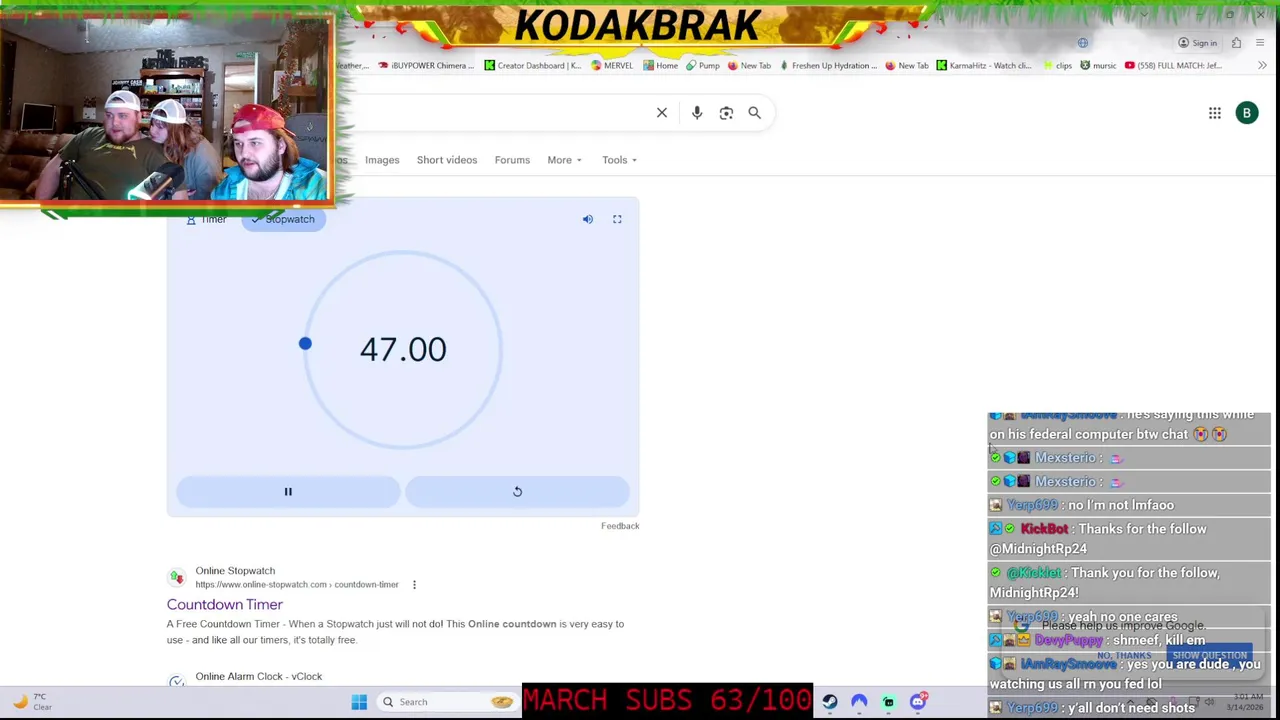1280x720 pixels.
Task: Open the Windows Start menu
Action: (359, 702)
